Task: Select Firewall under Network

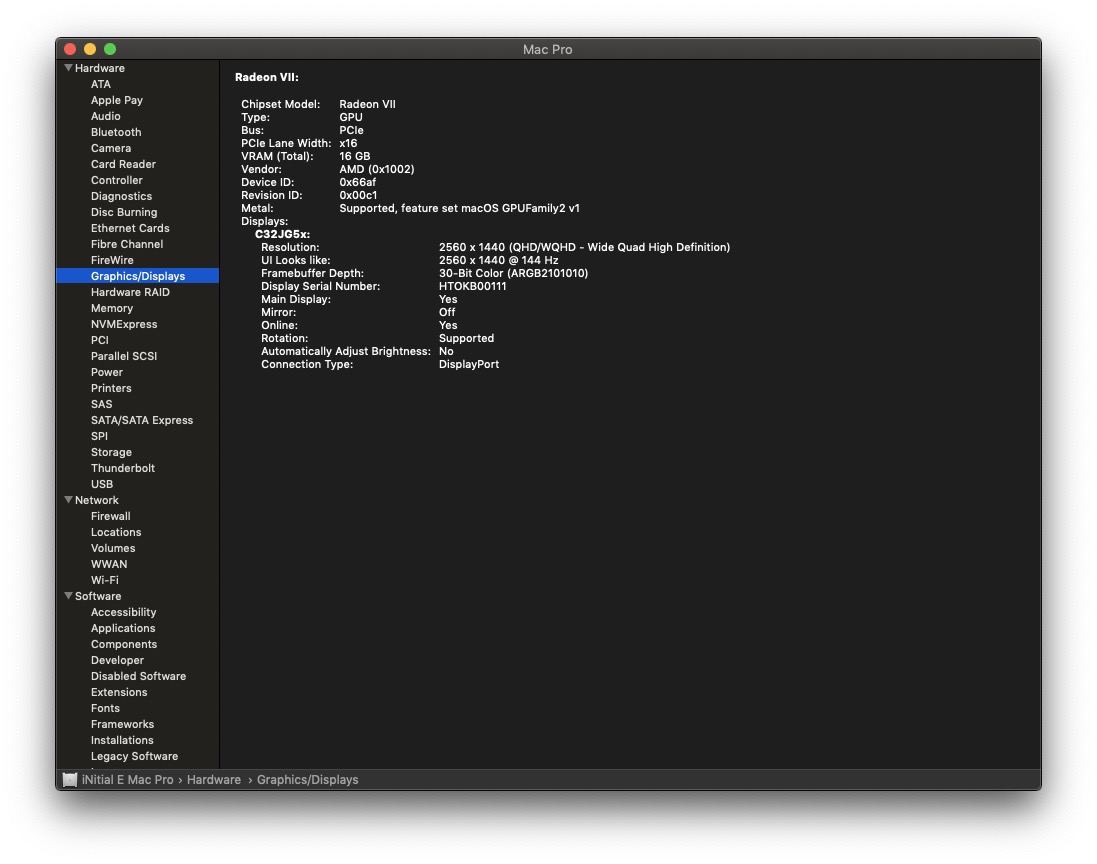Action: [111, 516]
